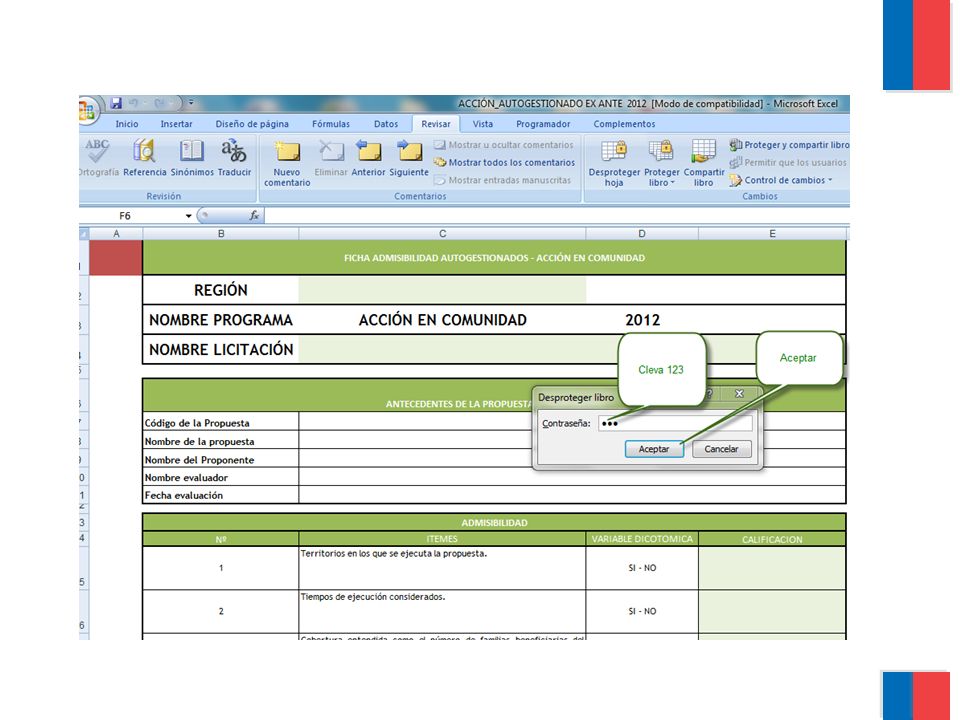This screenshot has height=720, width=960.
Task: Open the Referencia research tool
Action: click(144, 157)
